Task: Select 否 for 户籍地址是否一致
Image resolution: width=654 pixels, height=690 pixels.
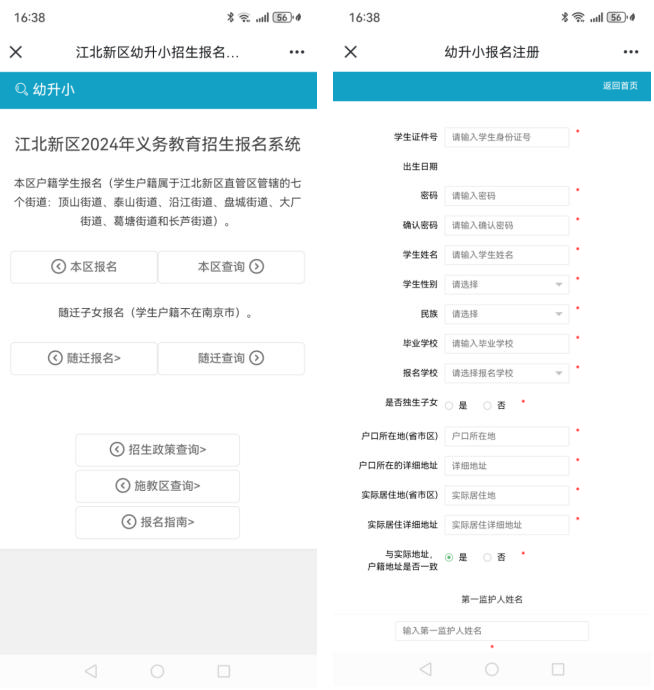Action: pos(487,557)
